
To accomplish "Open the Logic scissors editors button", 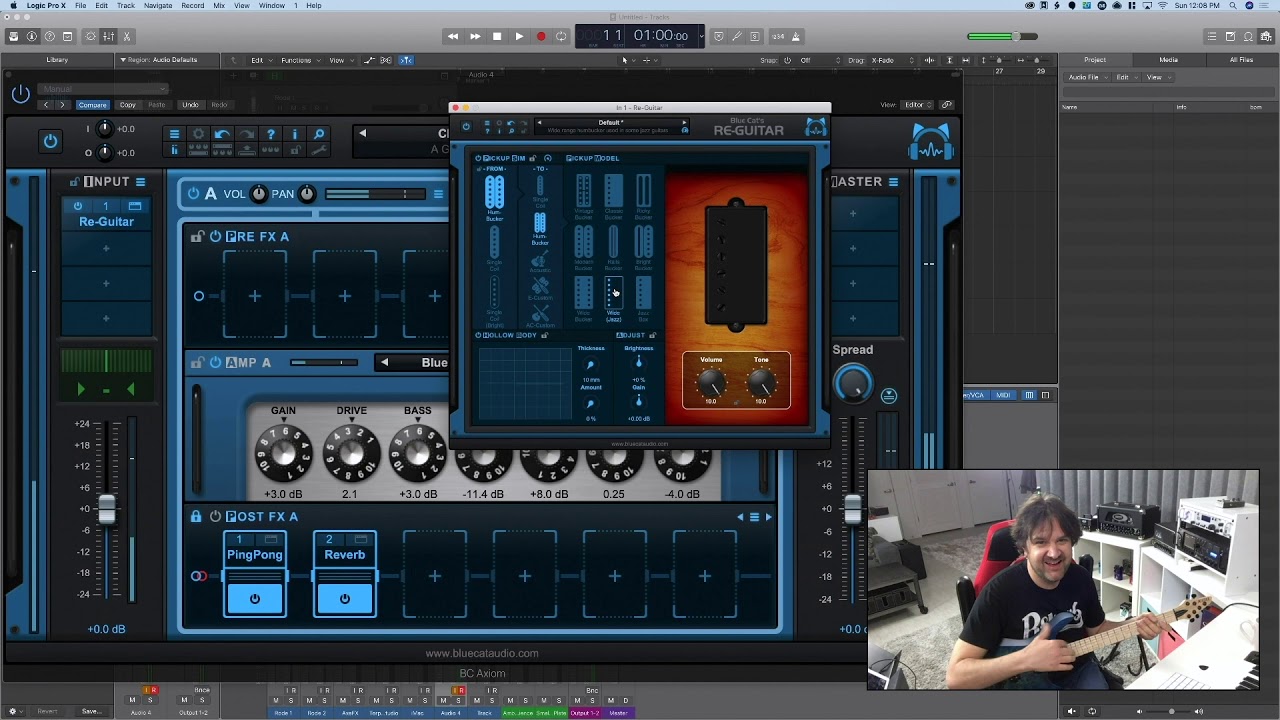I will coord(127,36).
